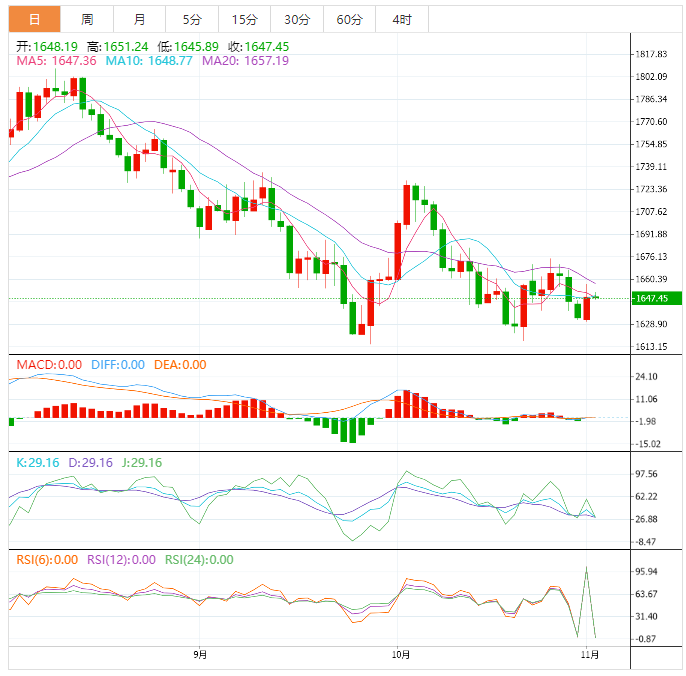
Task: Click the J:29.16 KDJ label
Action: (142, 462)
